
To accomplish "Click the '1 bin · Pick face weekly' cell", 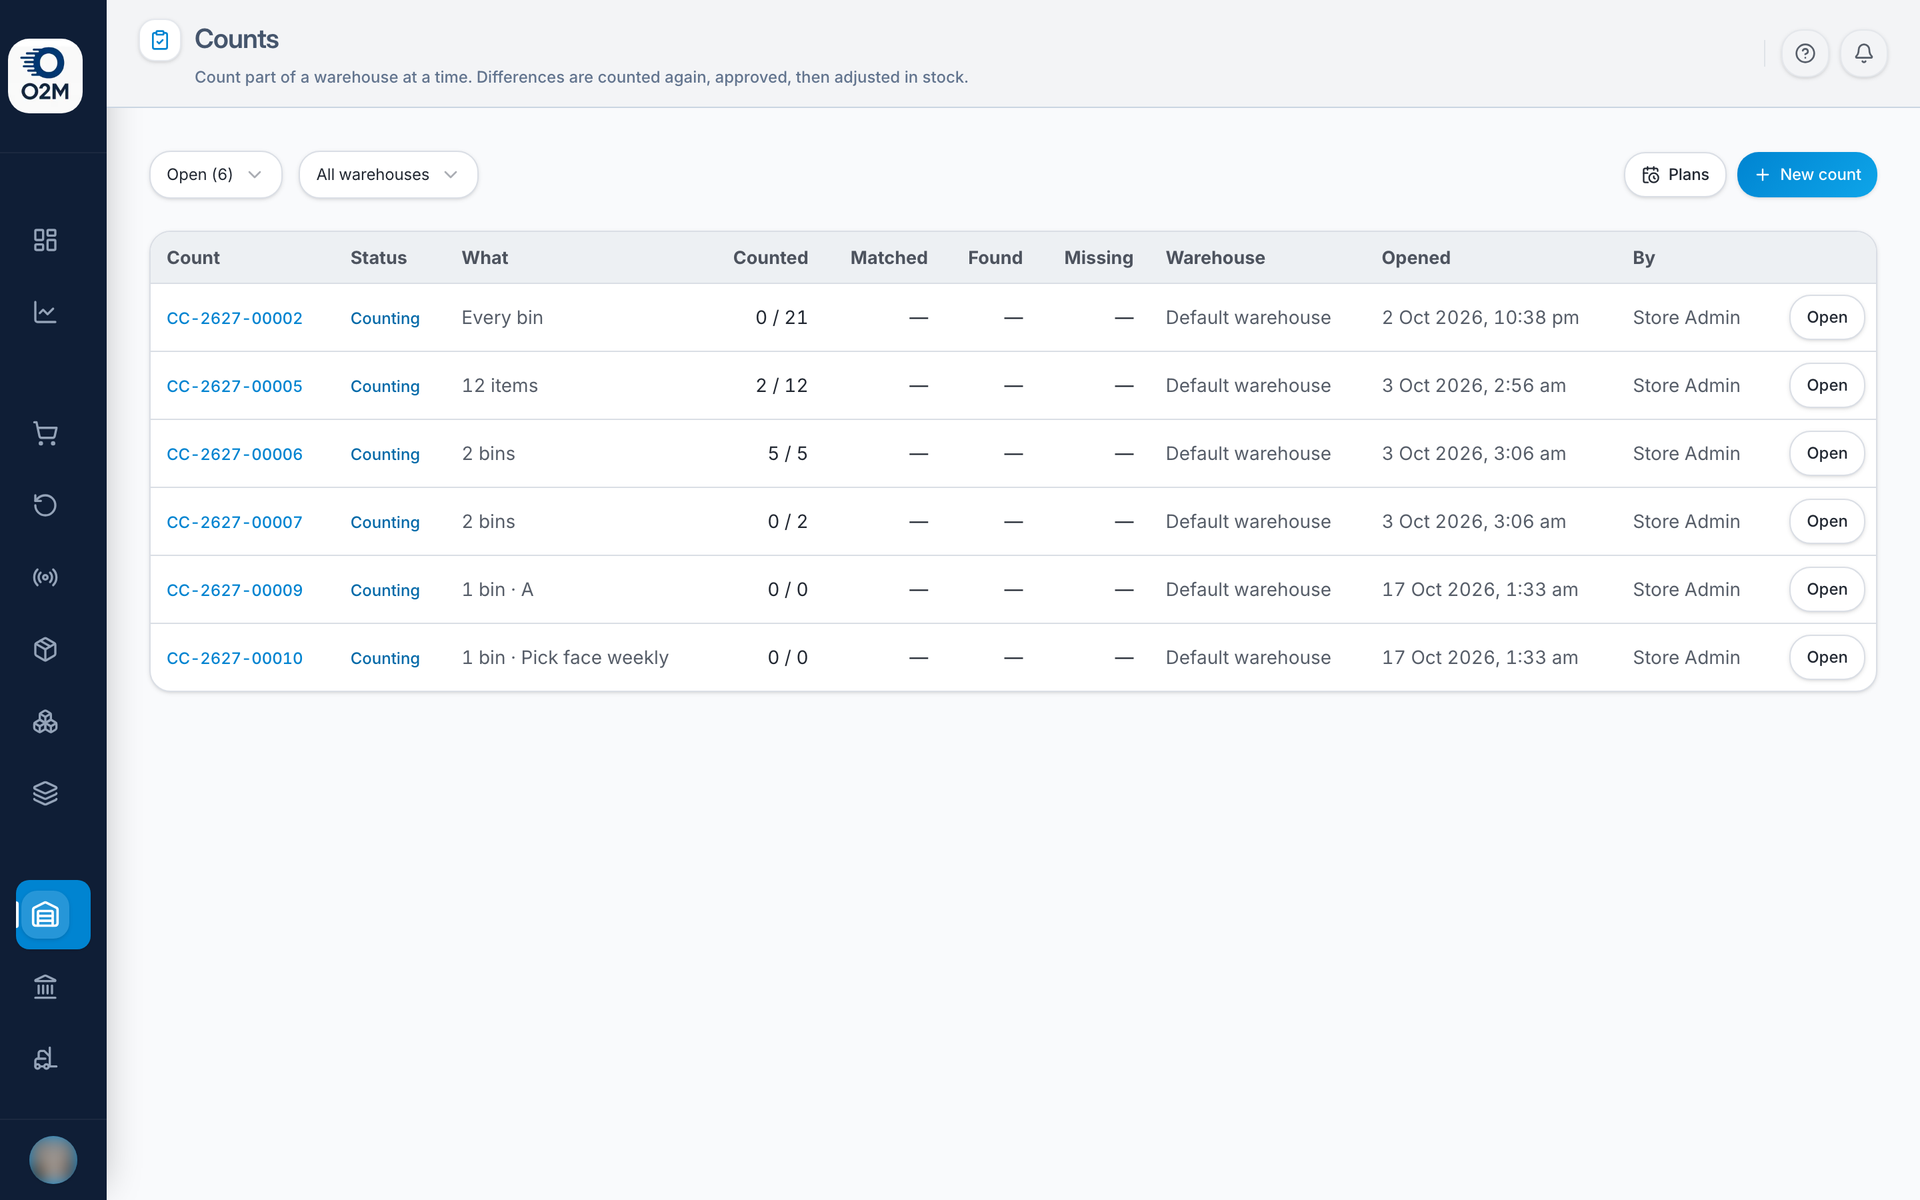I will pos(565,658).
